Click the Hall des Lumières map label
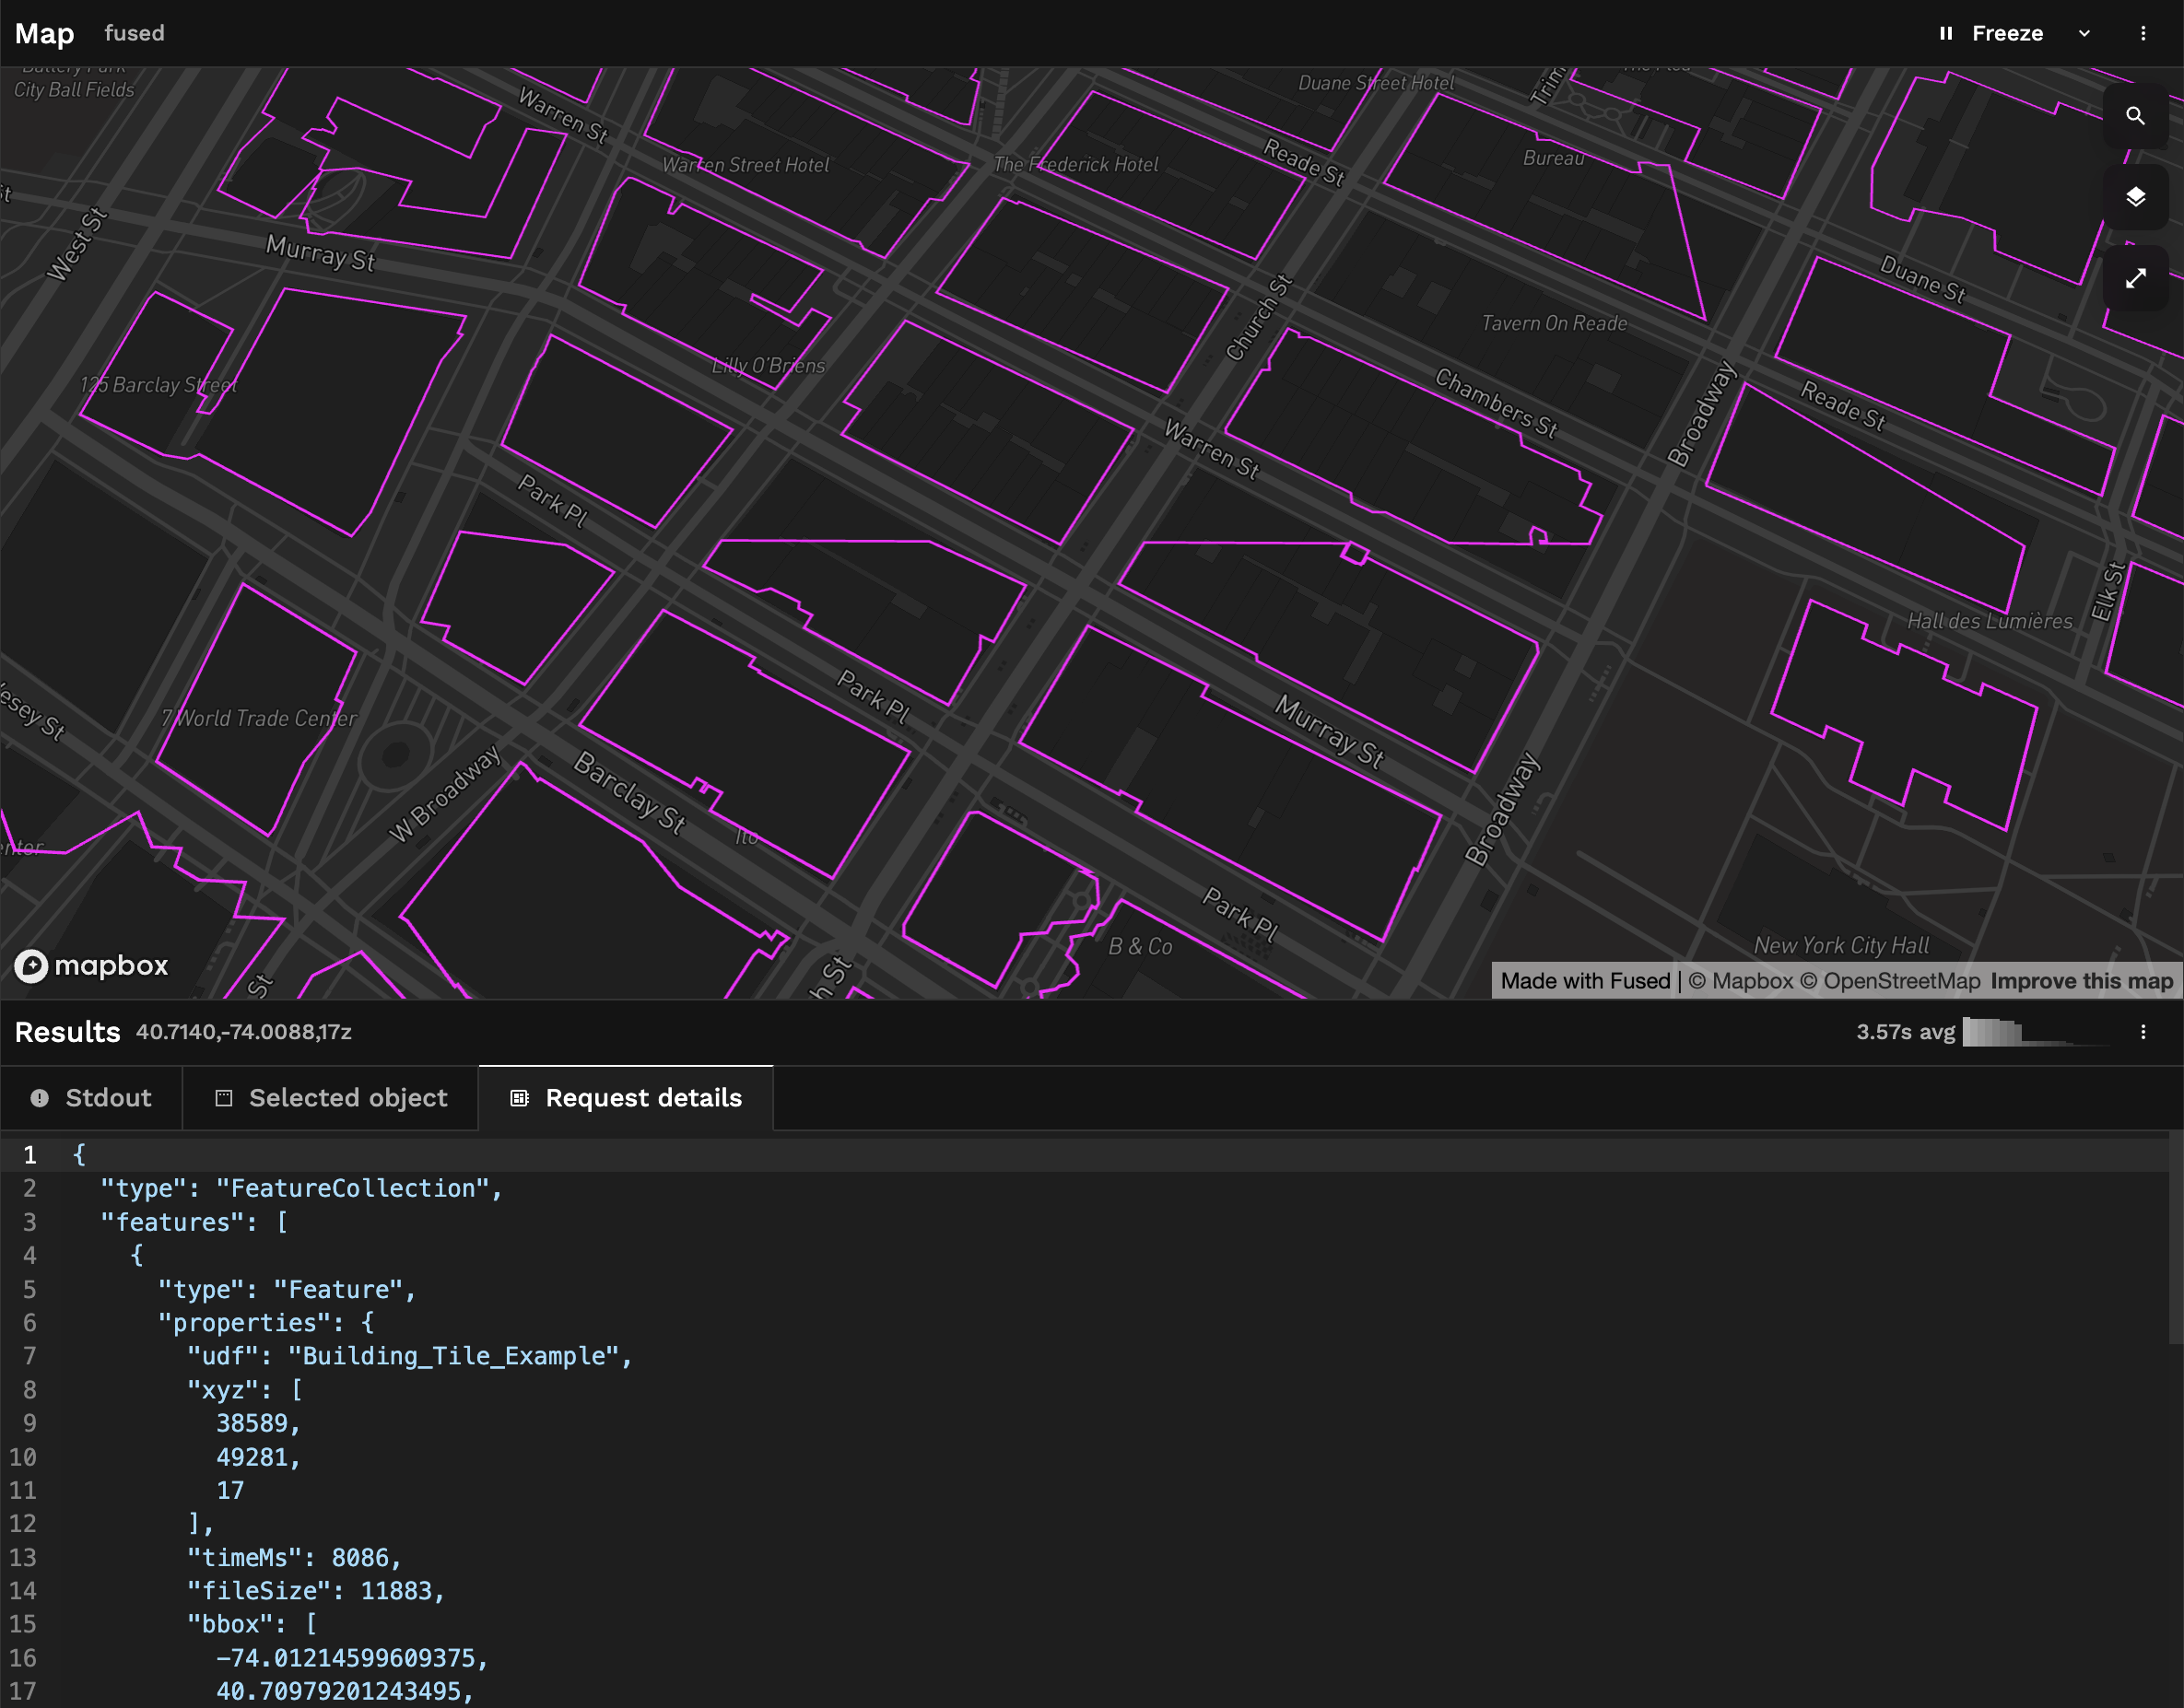This screenshot has width=2184, height=1708. click(x=1989, y=621)
